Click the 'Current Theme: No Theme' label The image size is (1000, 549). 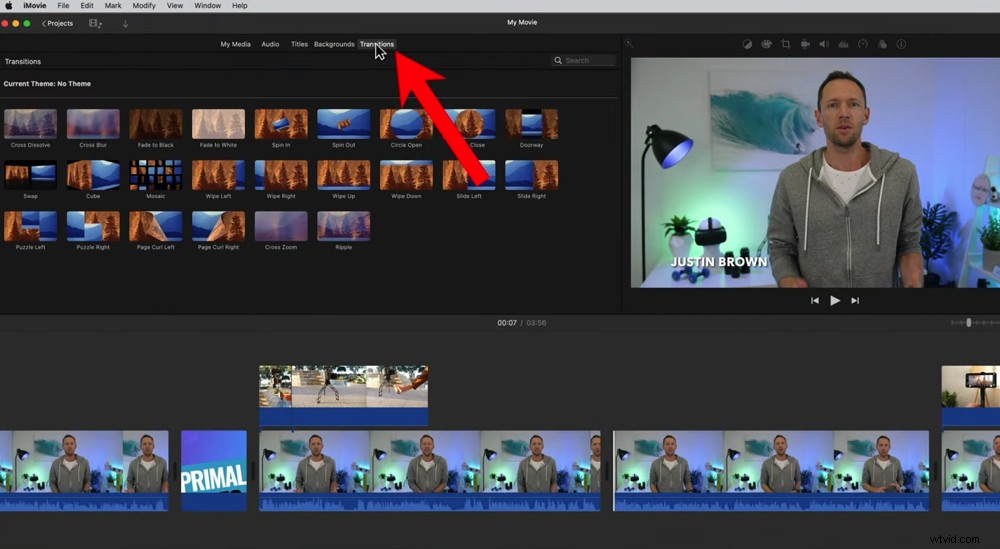coord(47,84)
